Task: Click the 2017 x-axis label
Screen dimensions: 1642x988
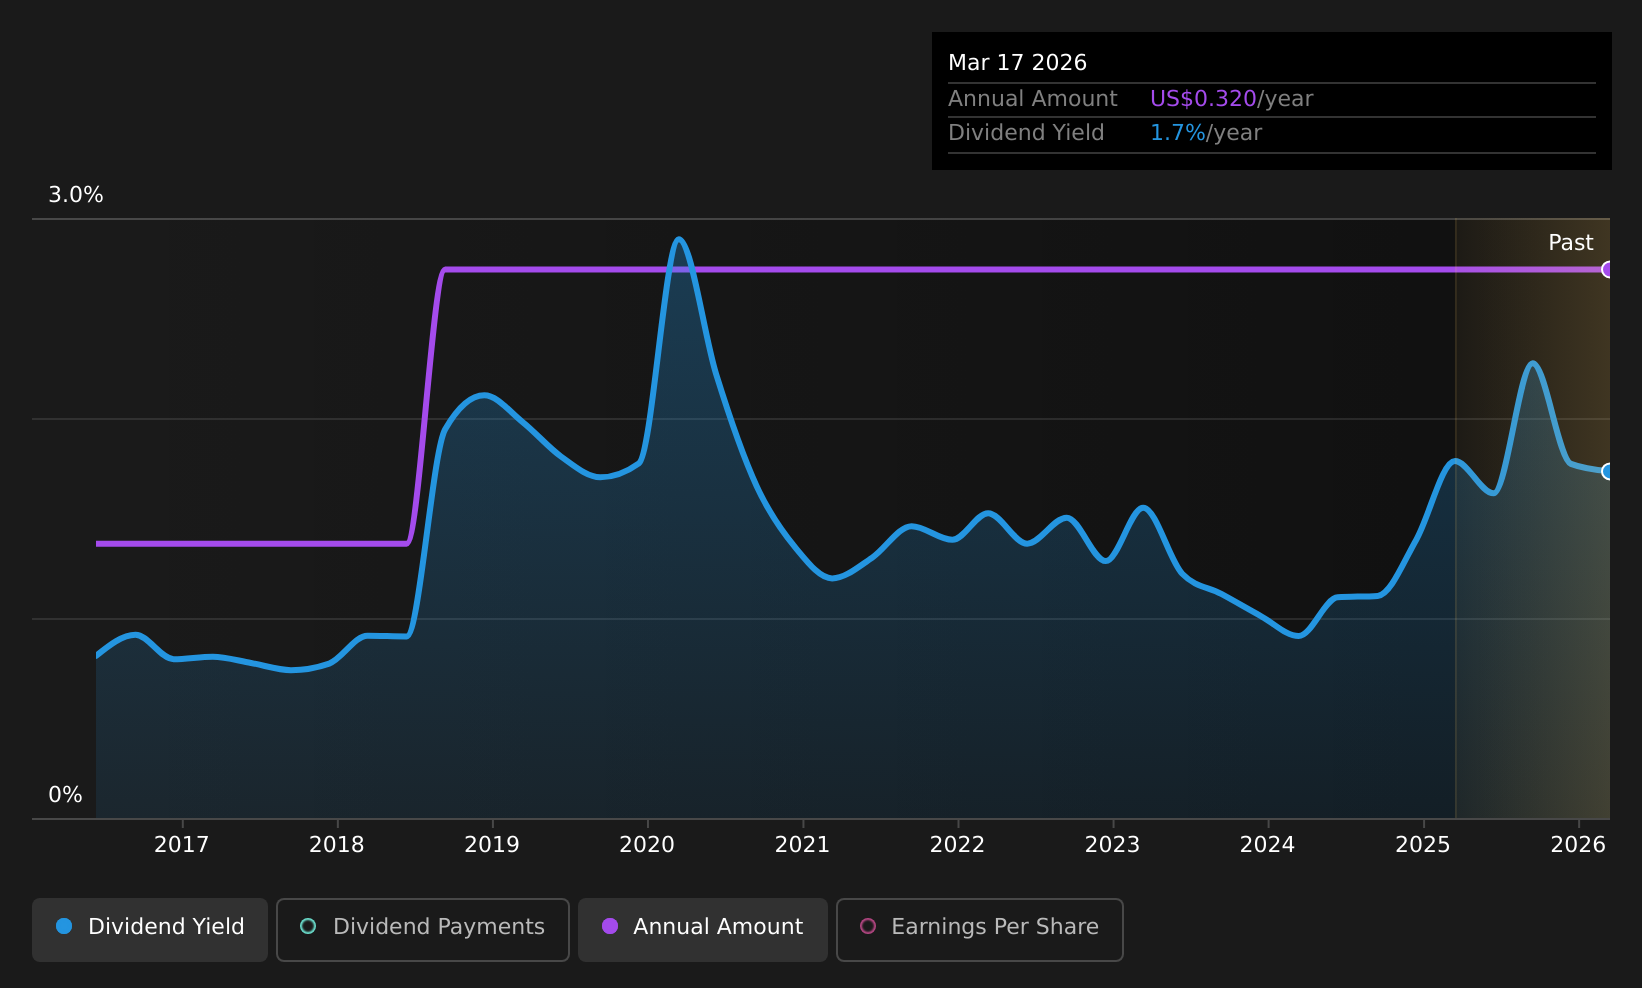Action: point(182,845)
